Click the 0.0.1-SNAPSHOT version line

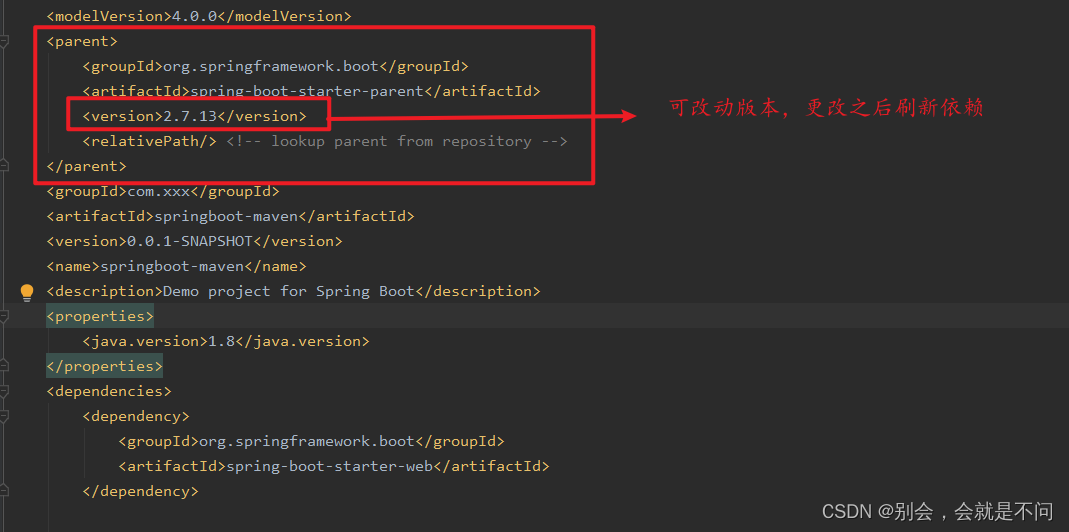coord(194,241)
